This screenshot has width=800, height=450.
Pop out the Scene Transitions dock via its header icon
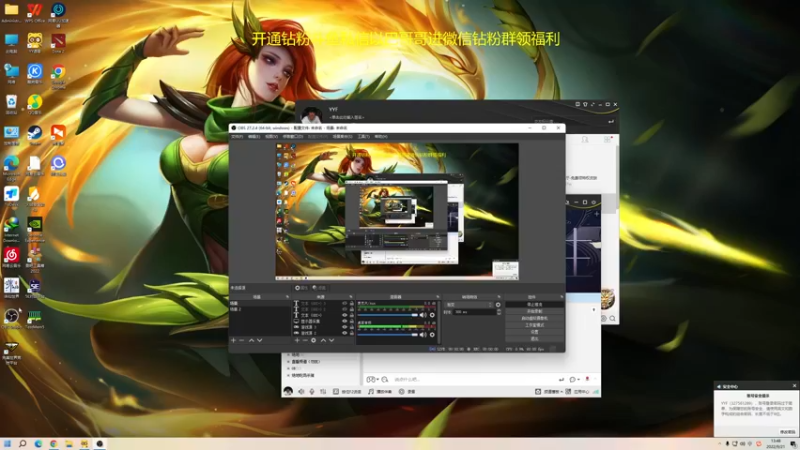coord(499,296)
